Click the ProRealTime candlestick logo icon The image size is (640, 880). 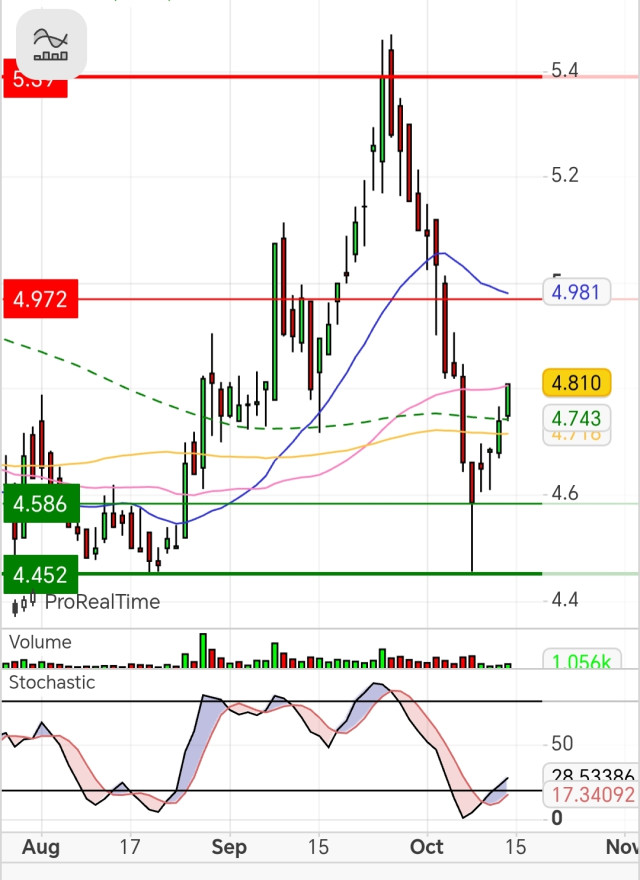pos(25,603)
